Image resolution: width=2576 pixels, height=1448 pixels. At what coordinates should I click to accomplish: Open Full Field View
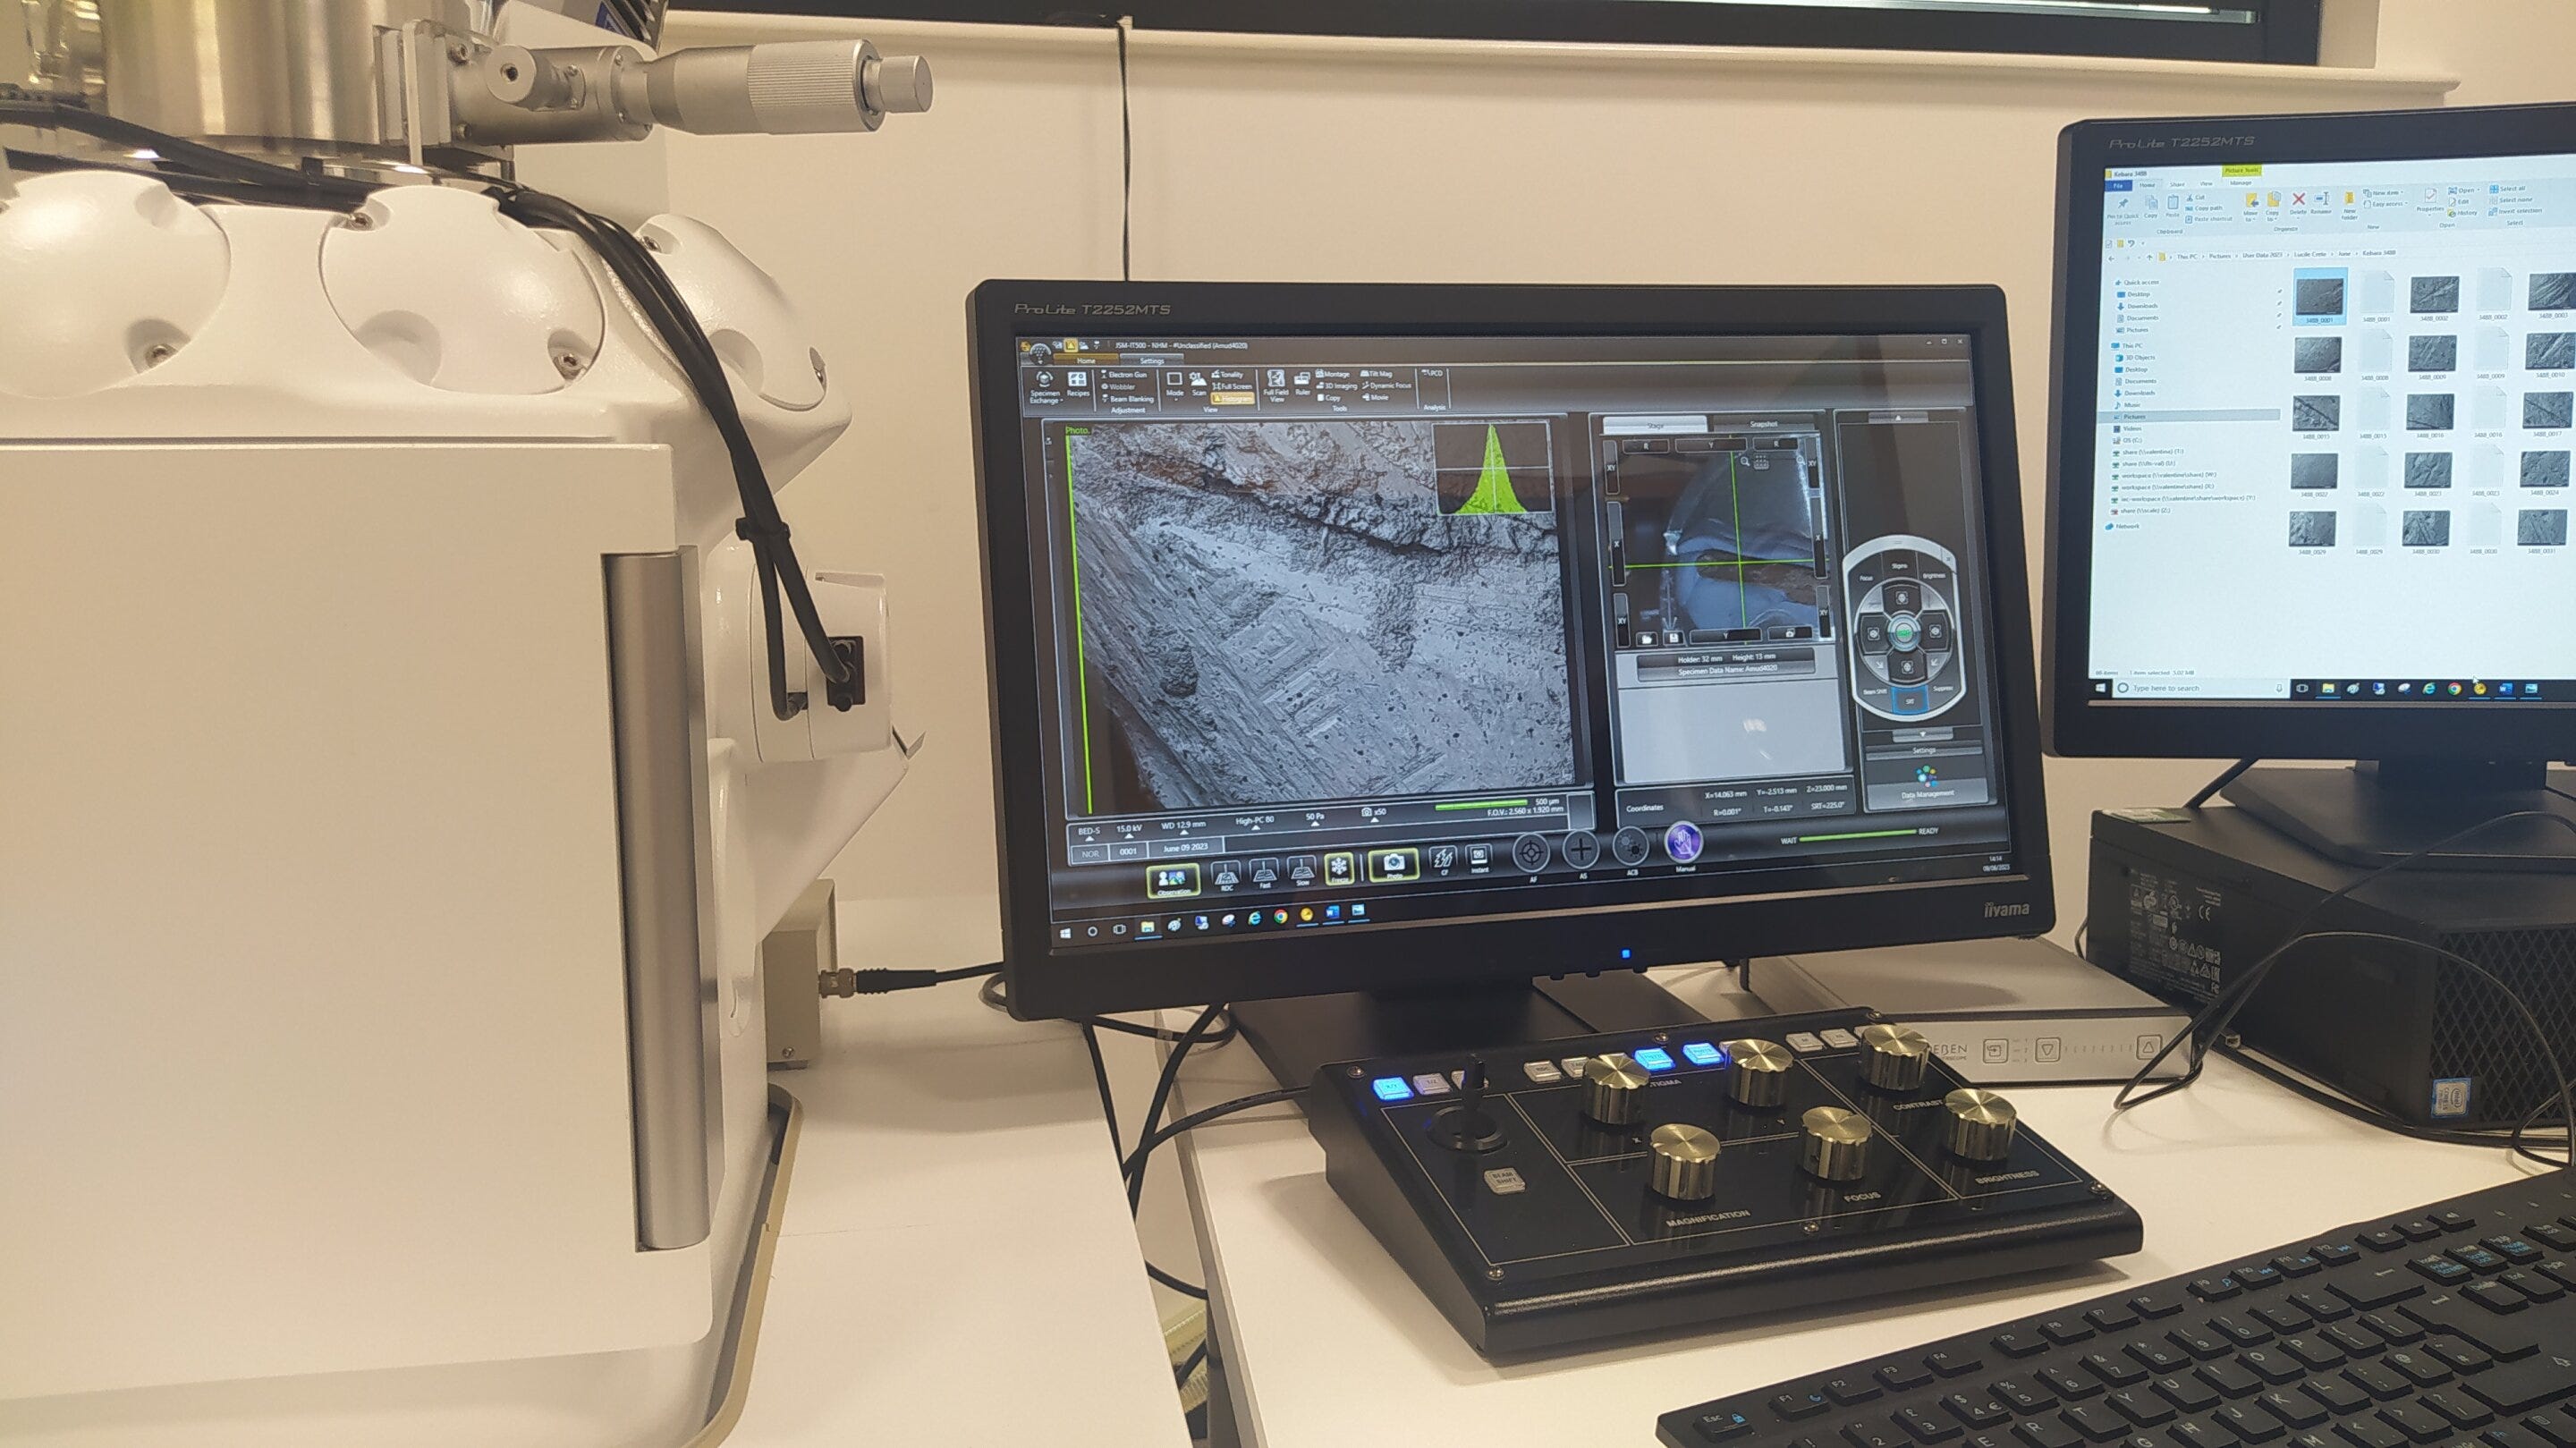pos(1276,387)
